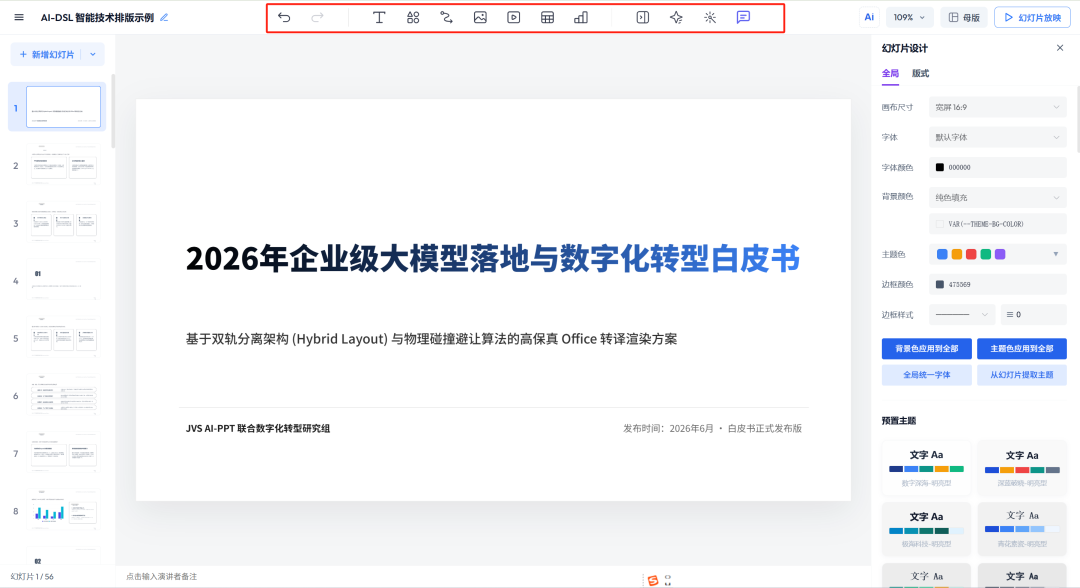Click the VAR(--THEME-BG-COLOR) background swatch
This screenshot has height=588, width=1080.
tap(939, 224)
